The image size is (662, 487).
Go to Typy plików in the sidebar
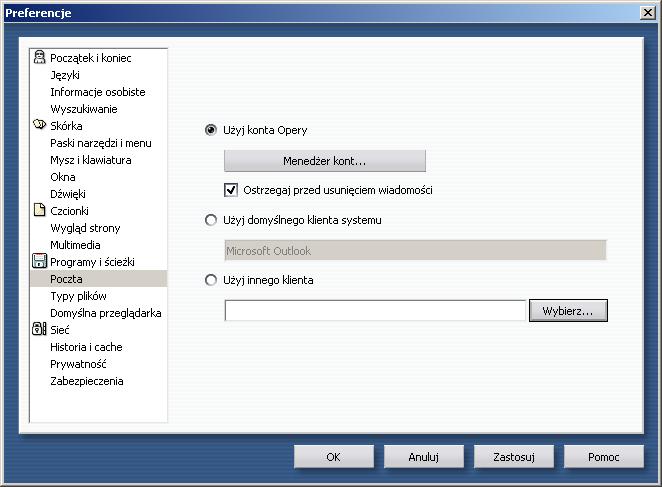pyautogui.click(x=78, y=296)
